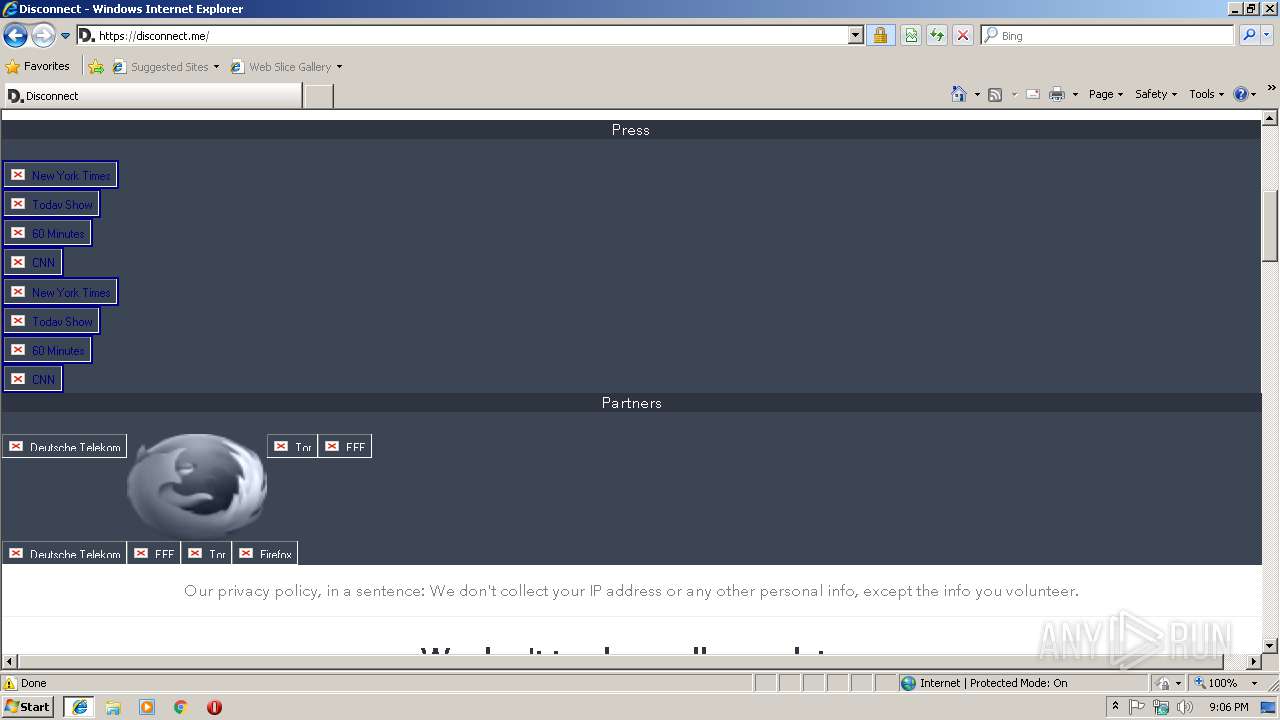Open Windows Explorer folder taskbar icon
This screenshot has width=1280, height=720.
(x=113, y=707)
